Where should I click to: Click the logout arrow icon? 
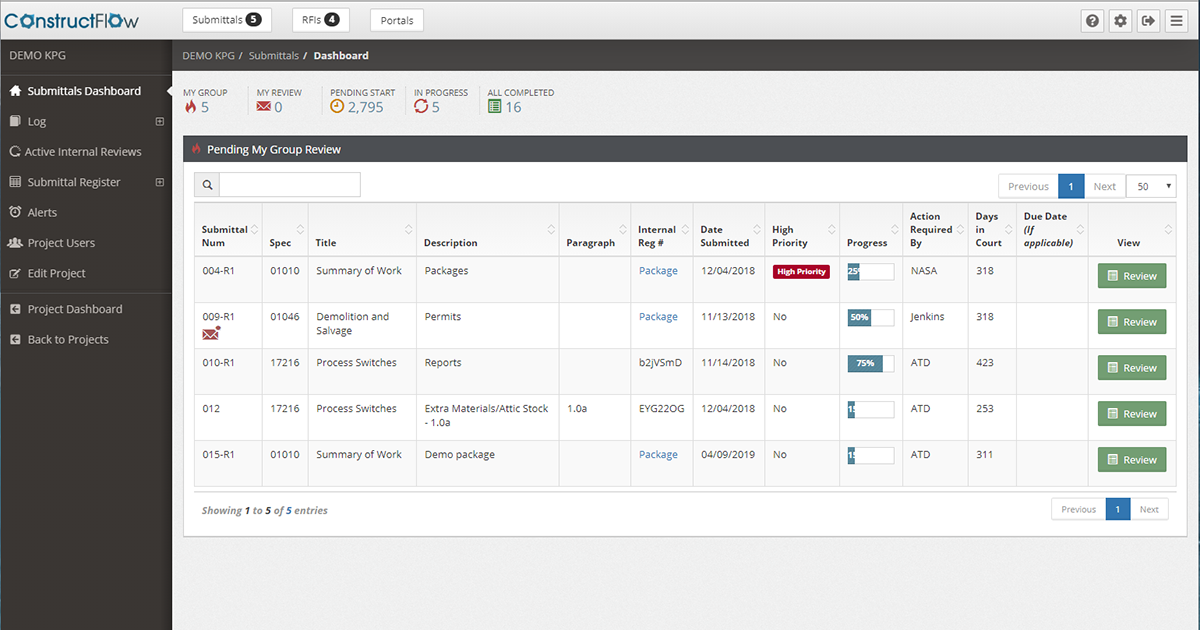pos(1148,21)
